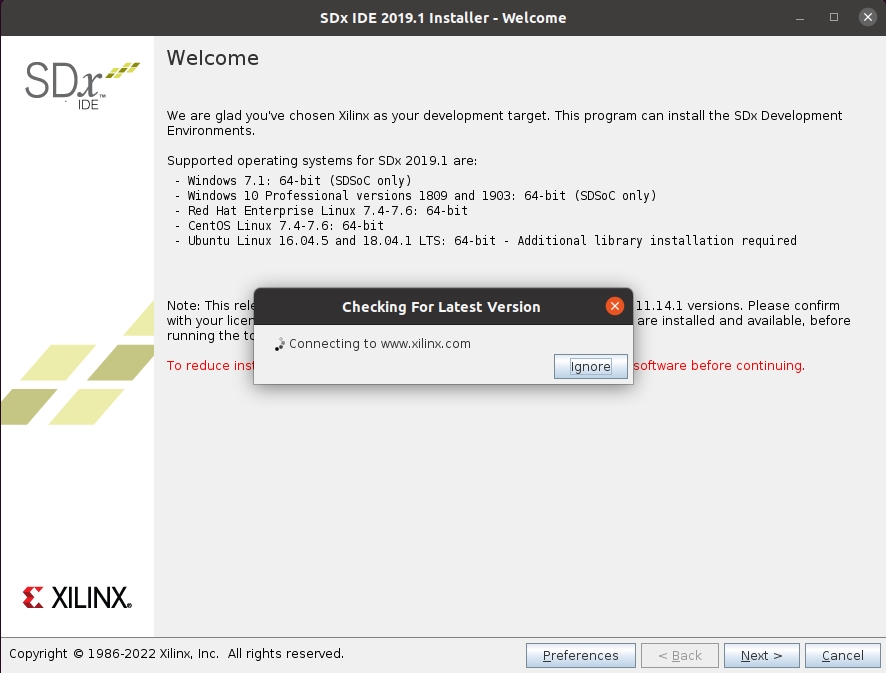Maximize the installer window
Screen dimensions: 886x673
[x=834, y=18]
